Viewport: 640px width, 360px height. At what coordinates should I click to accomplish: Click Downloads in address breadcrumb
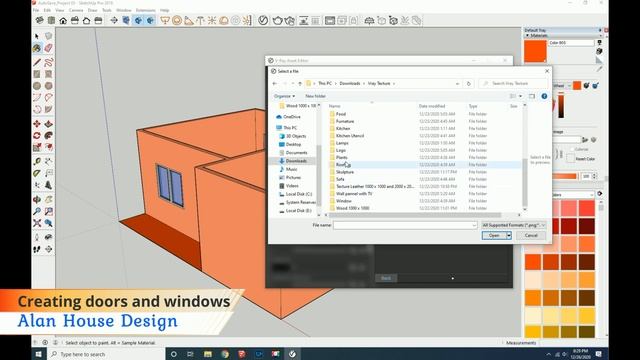tap(350, 84)
